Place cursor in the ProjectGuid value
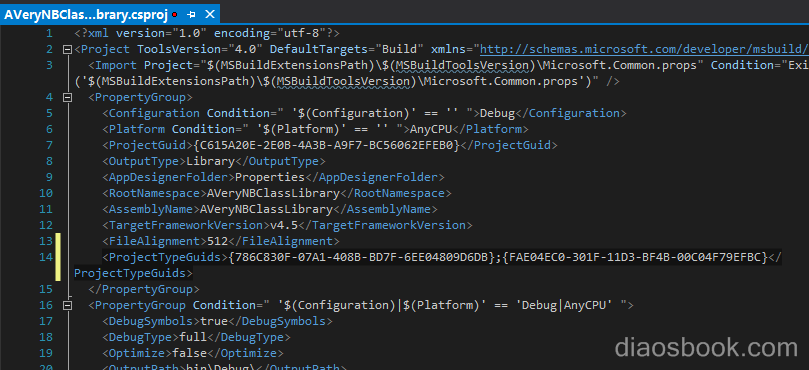809x370 pixels. click(x=326, y=146)
